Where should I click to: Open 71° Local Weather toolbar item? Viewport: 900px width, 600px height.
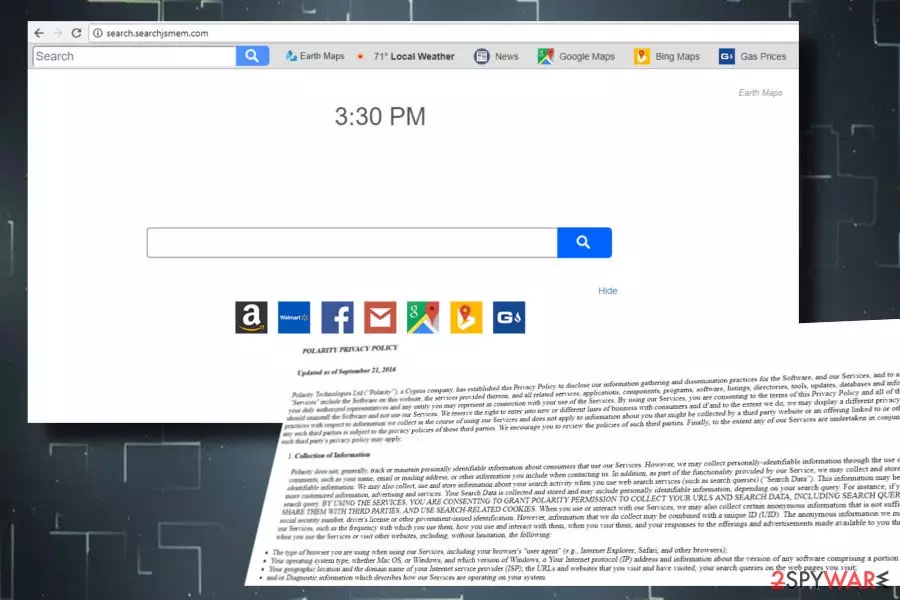[406, 56]
